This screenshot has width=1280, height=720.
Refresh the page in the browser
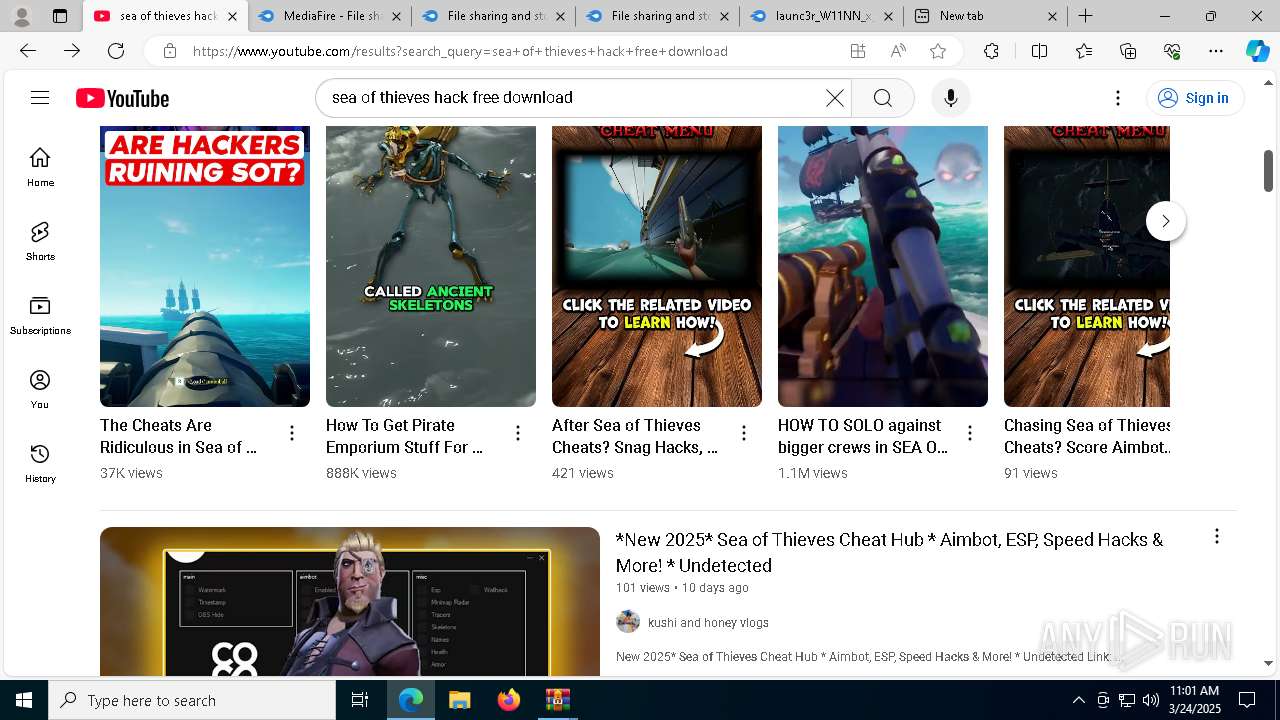(x=116, y=51)
